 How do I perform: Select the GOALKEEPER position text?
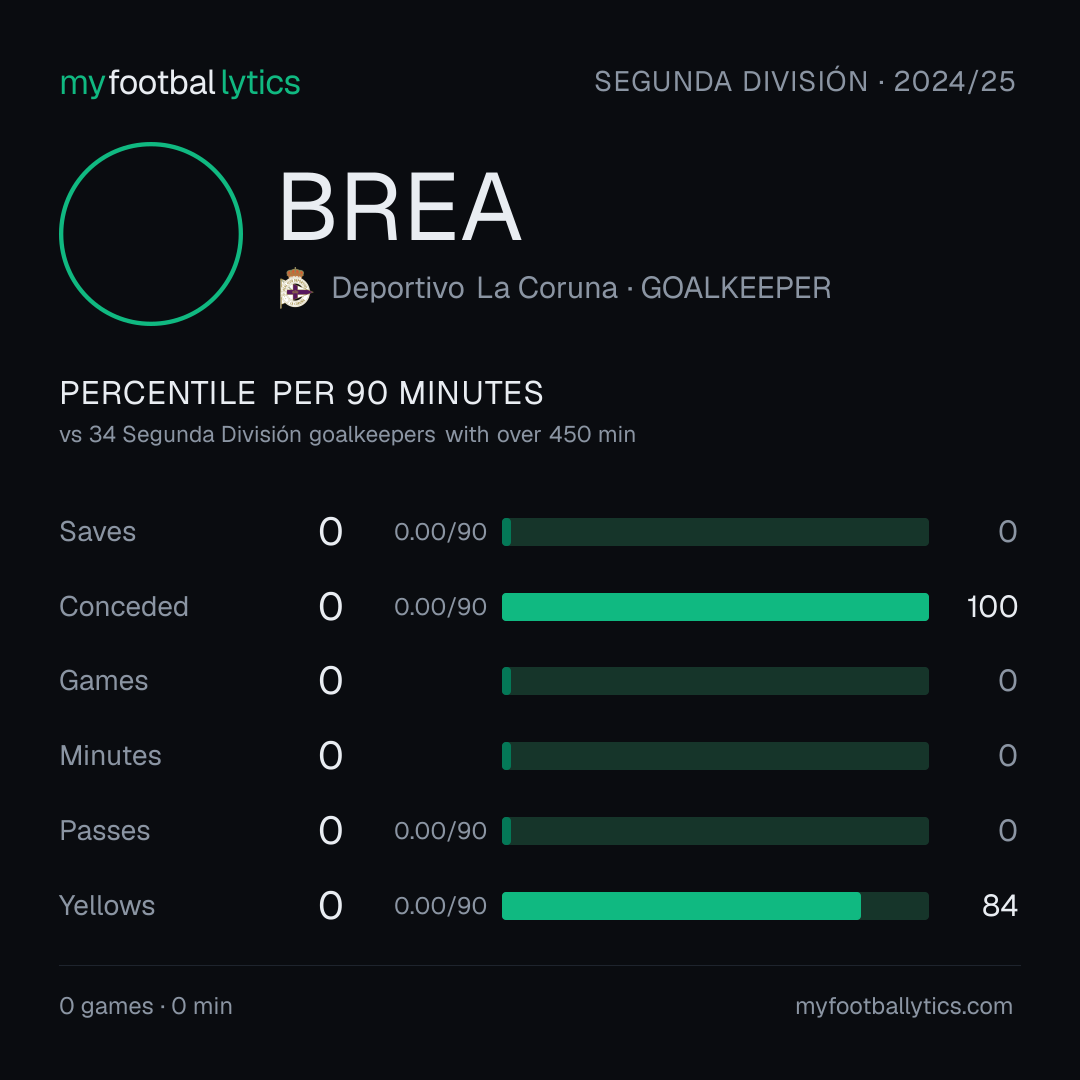[736, 288]
